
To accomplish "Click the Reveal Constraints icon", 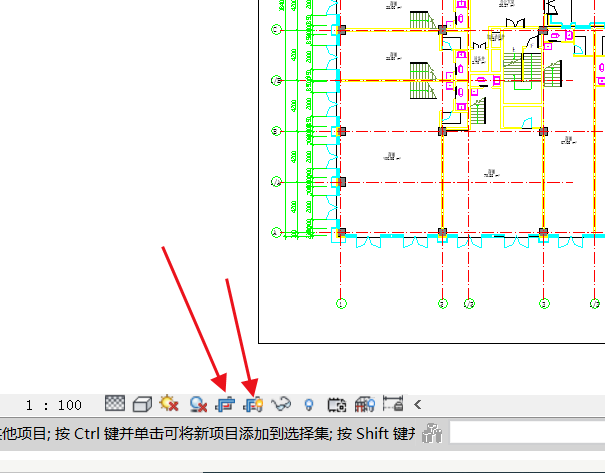I will click(392, 405).
